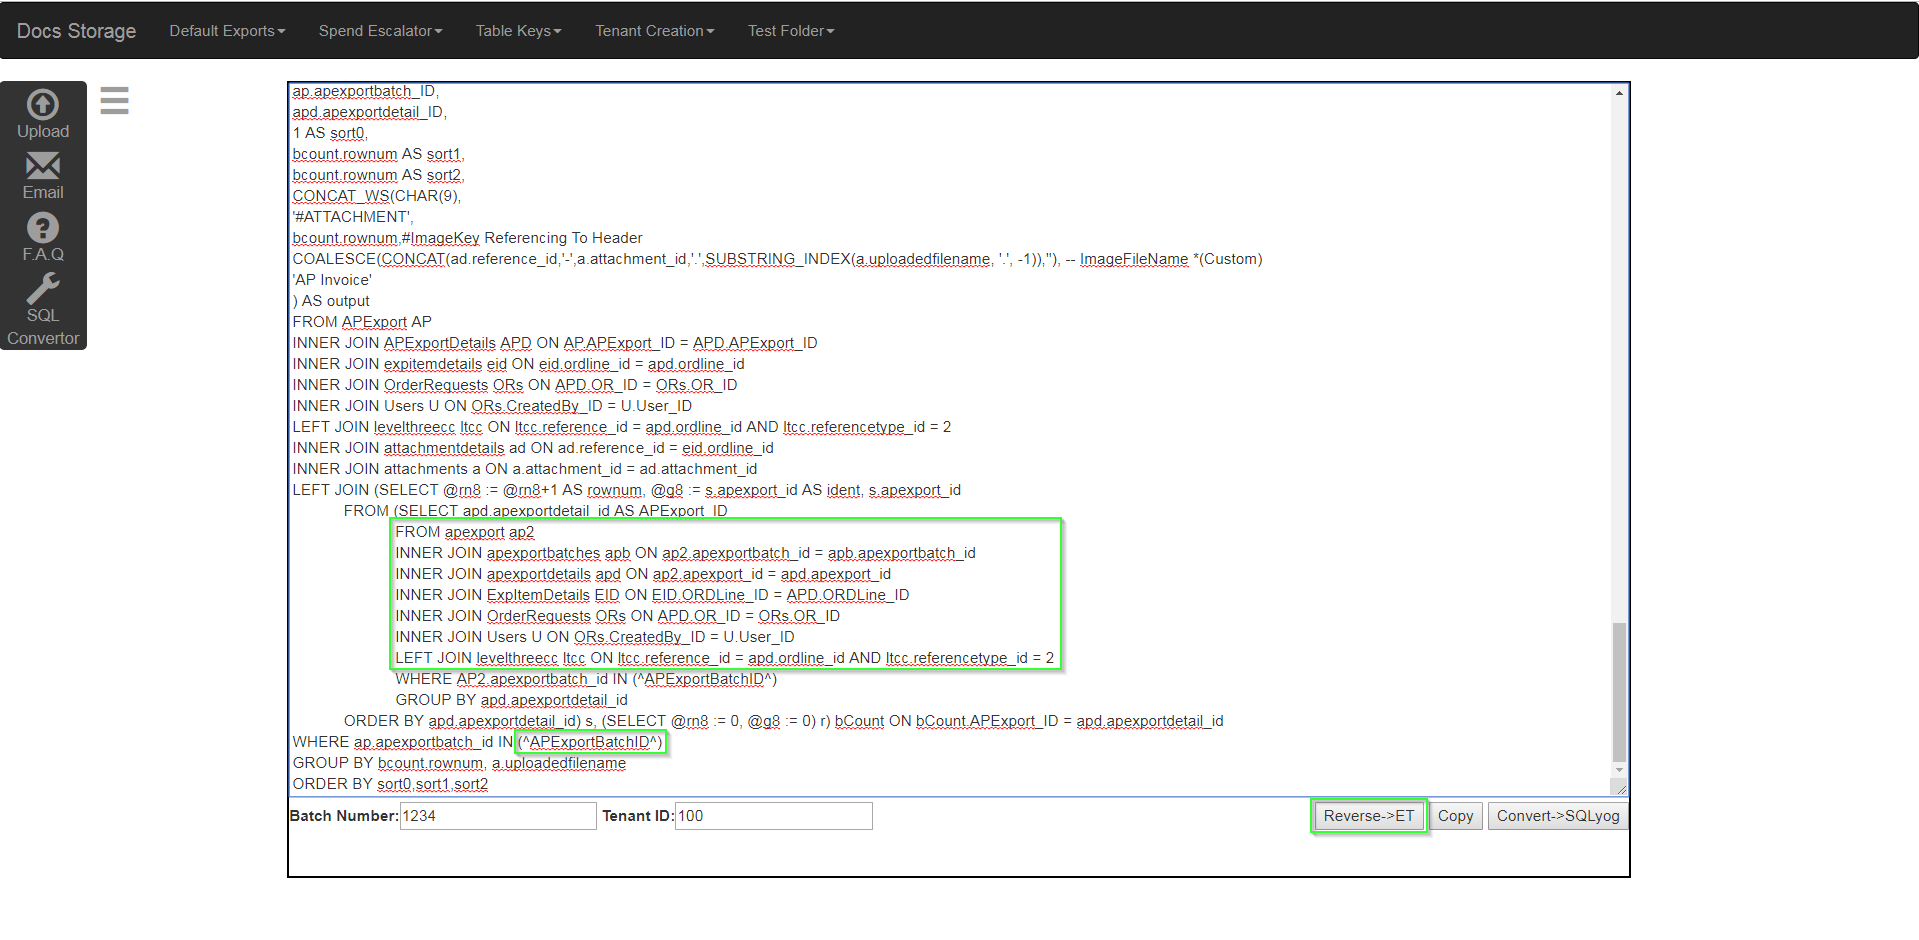Click "INNER JOIN expitemdetails eid" line

point(518,364)
